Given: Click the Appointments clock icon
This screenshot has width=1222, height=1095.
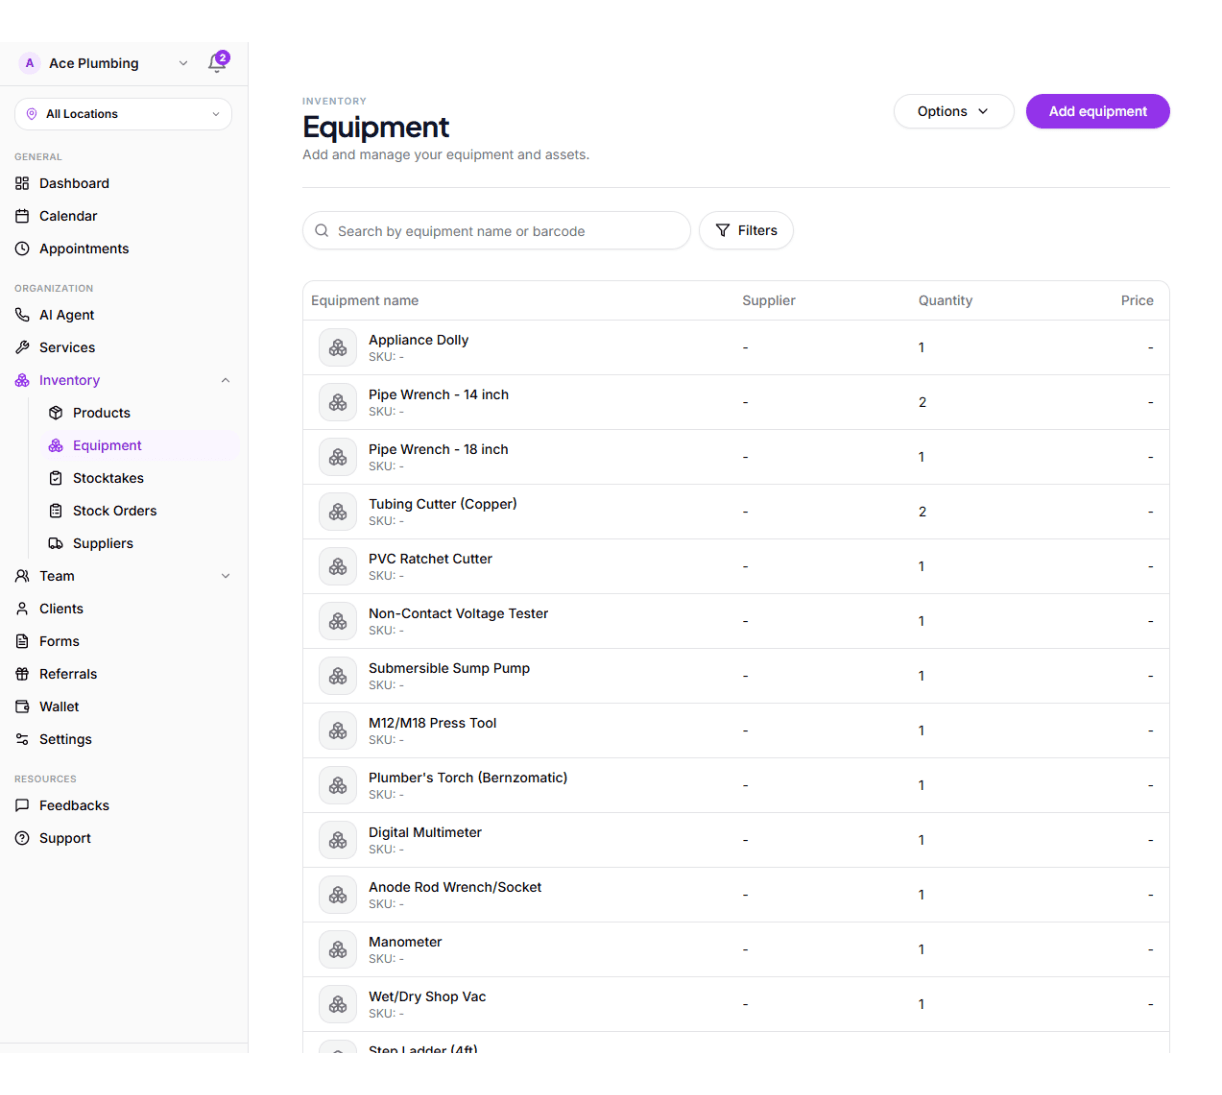Looking at the screenshot, I should 22,249.
